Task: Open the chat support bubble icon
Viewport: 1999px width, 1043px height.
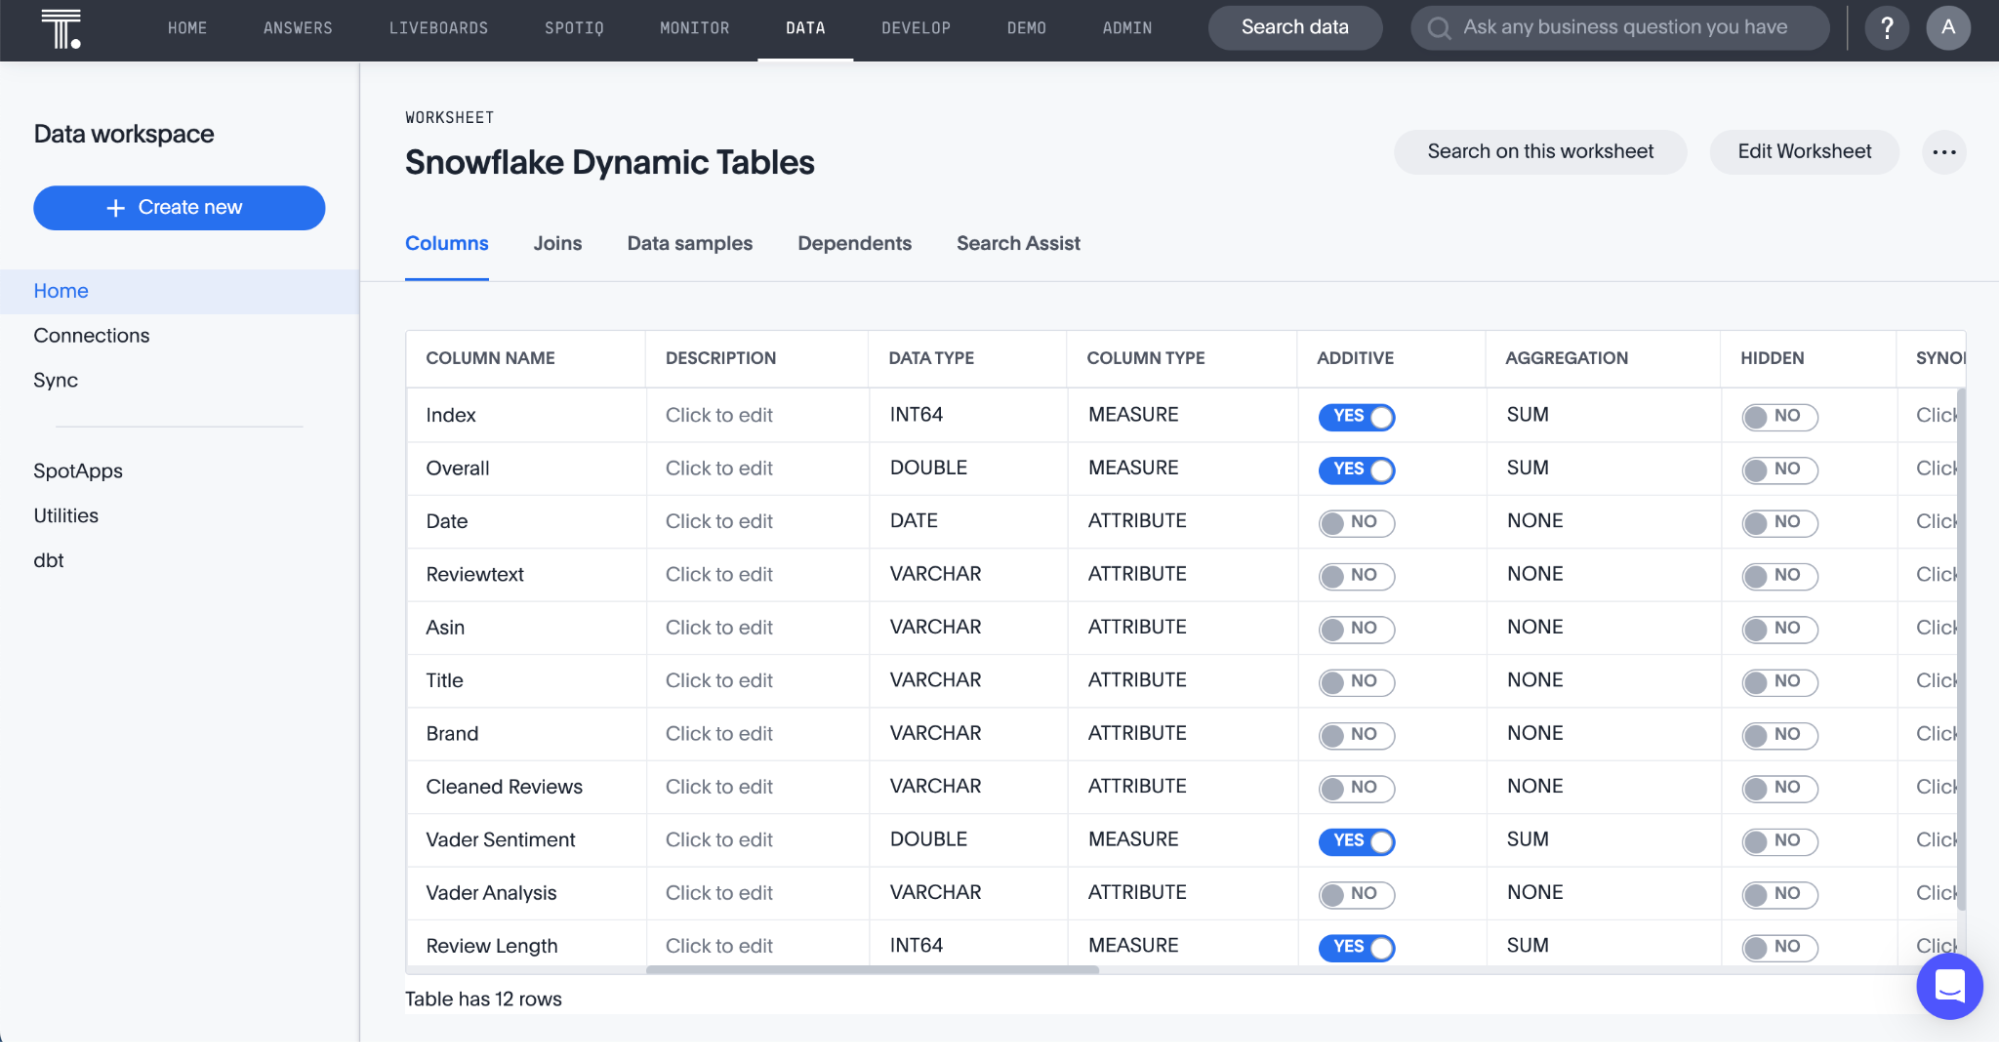Action: click(x=1949, y=986)
